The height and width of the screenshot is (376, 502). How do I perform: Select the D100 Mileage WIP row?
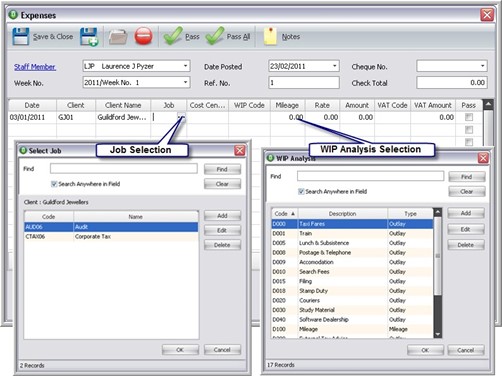coord(352,329)
